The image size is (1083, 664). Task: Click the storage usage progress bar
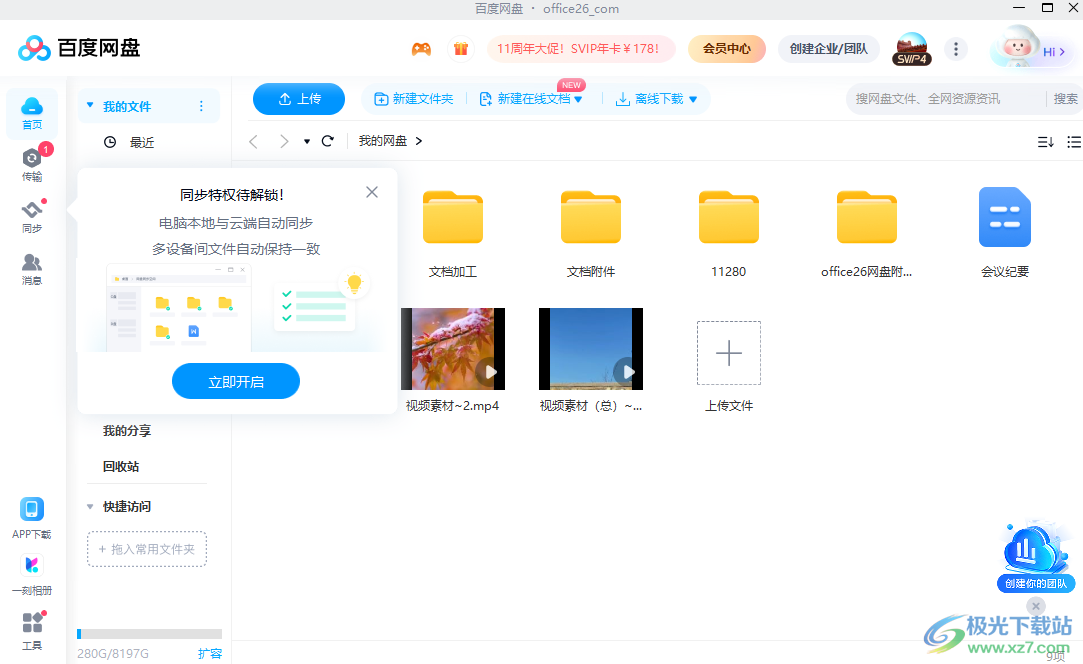coord(149,634)
